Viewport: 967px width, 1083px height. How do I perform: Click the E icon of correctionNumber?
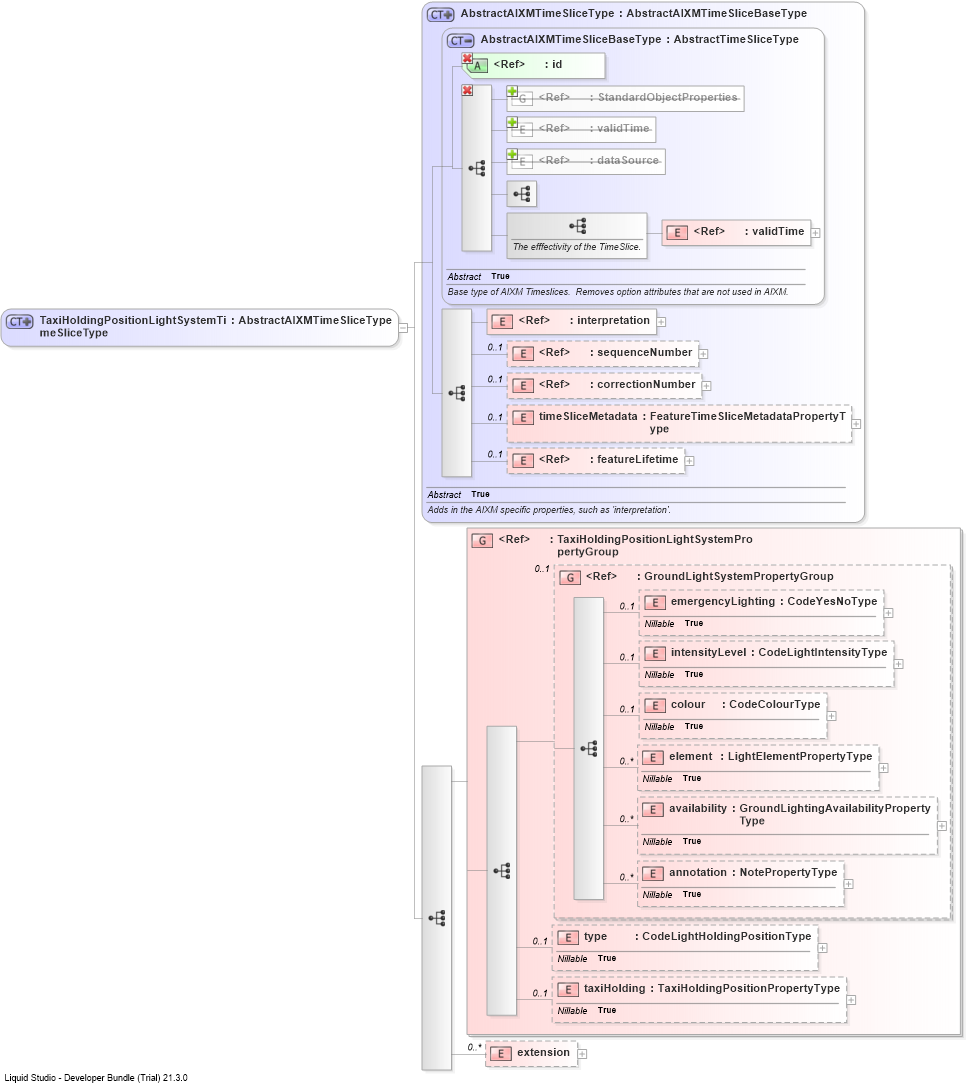tap(523, 385)
